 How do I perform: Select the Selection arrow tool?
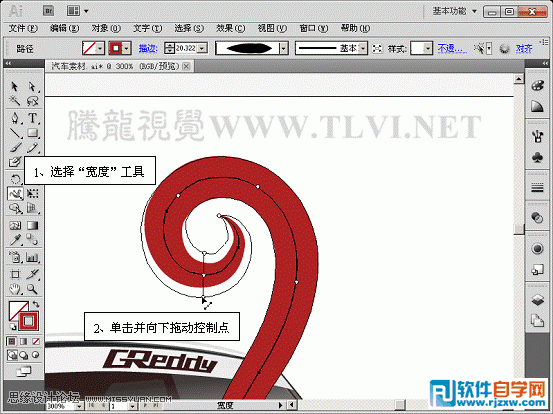[14, 86]
